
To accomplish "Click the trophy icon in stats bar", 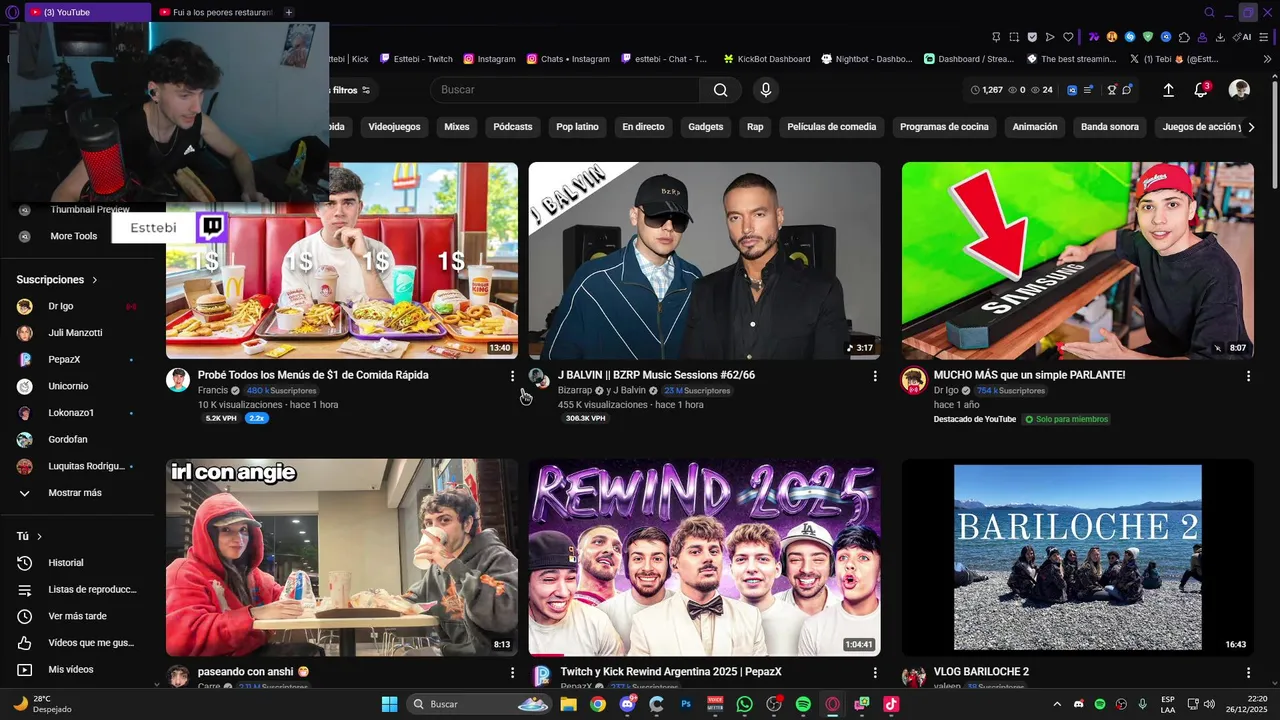I will 1111,90.
